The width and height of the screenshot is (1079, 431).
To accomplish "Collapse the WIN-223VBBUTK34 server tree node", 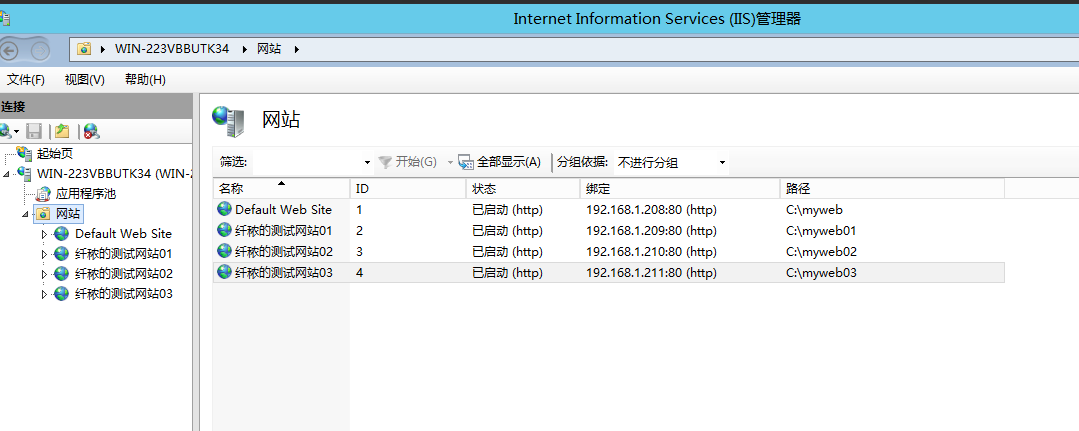I will [x=6, y=174].
